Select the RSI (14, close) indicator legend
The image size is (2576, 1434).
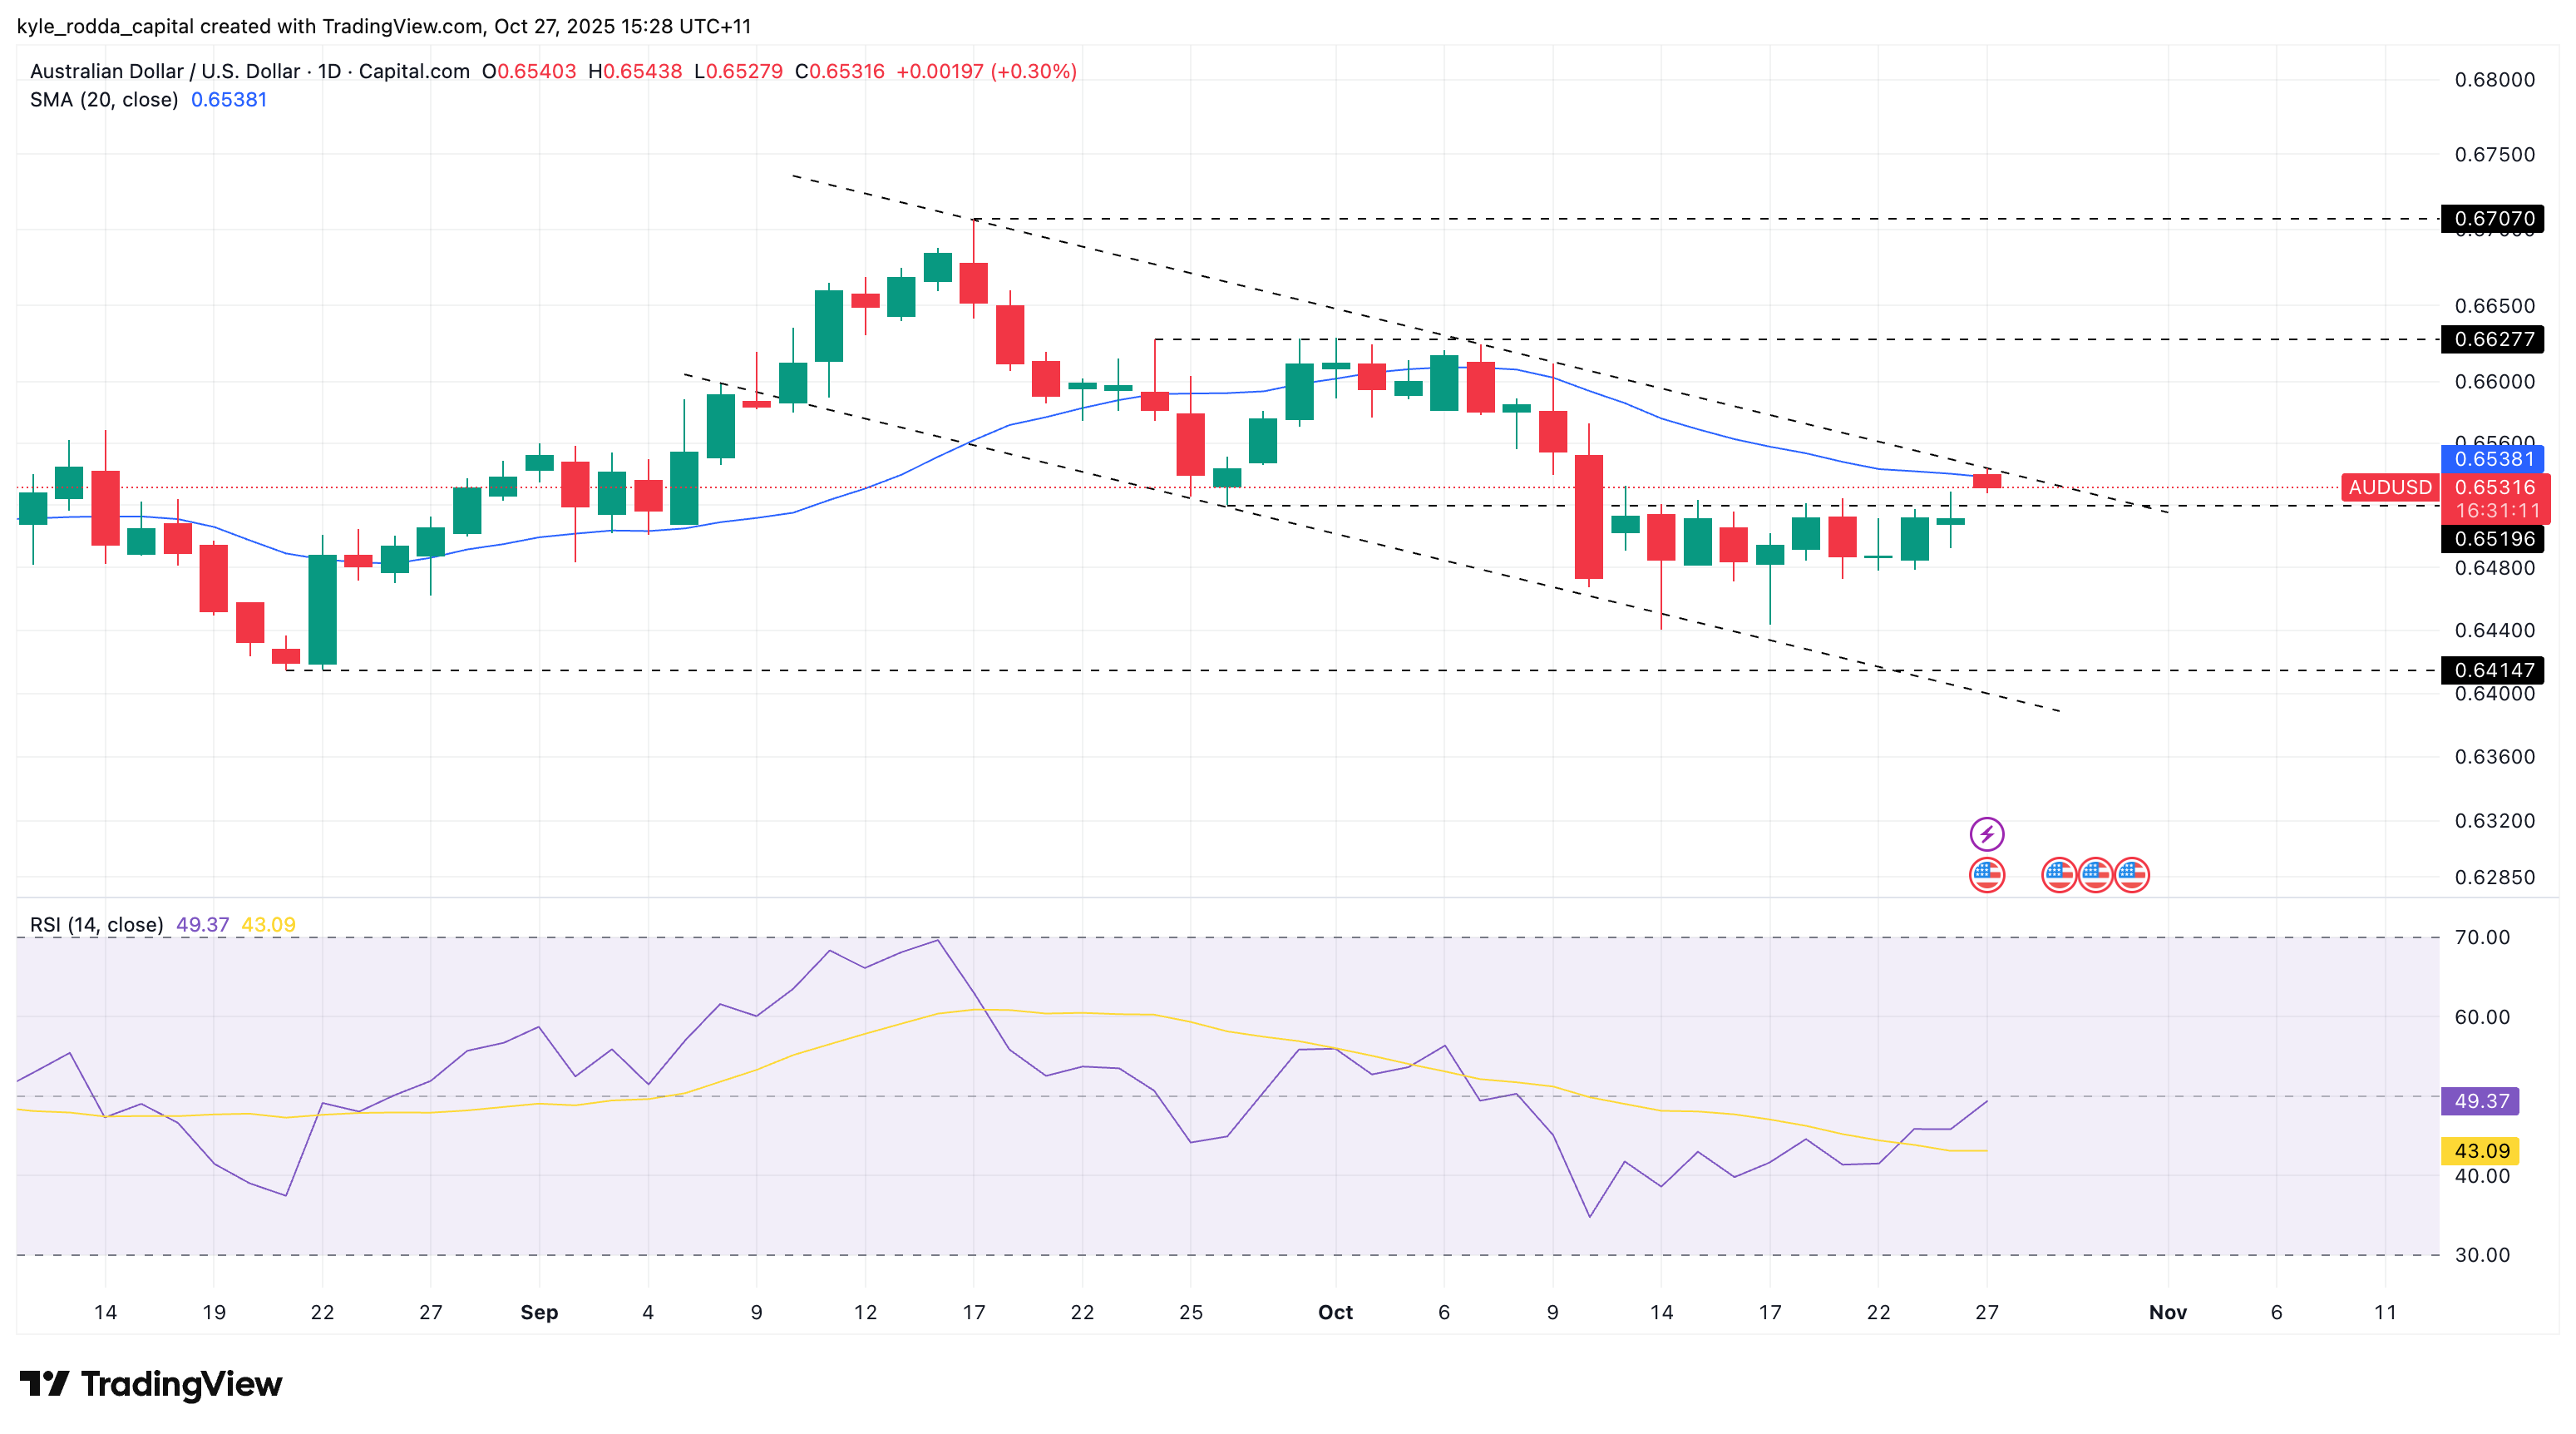pyautogui.click(x=96, y=925)
